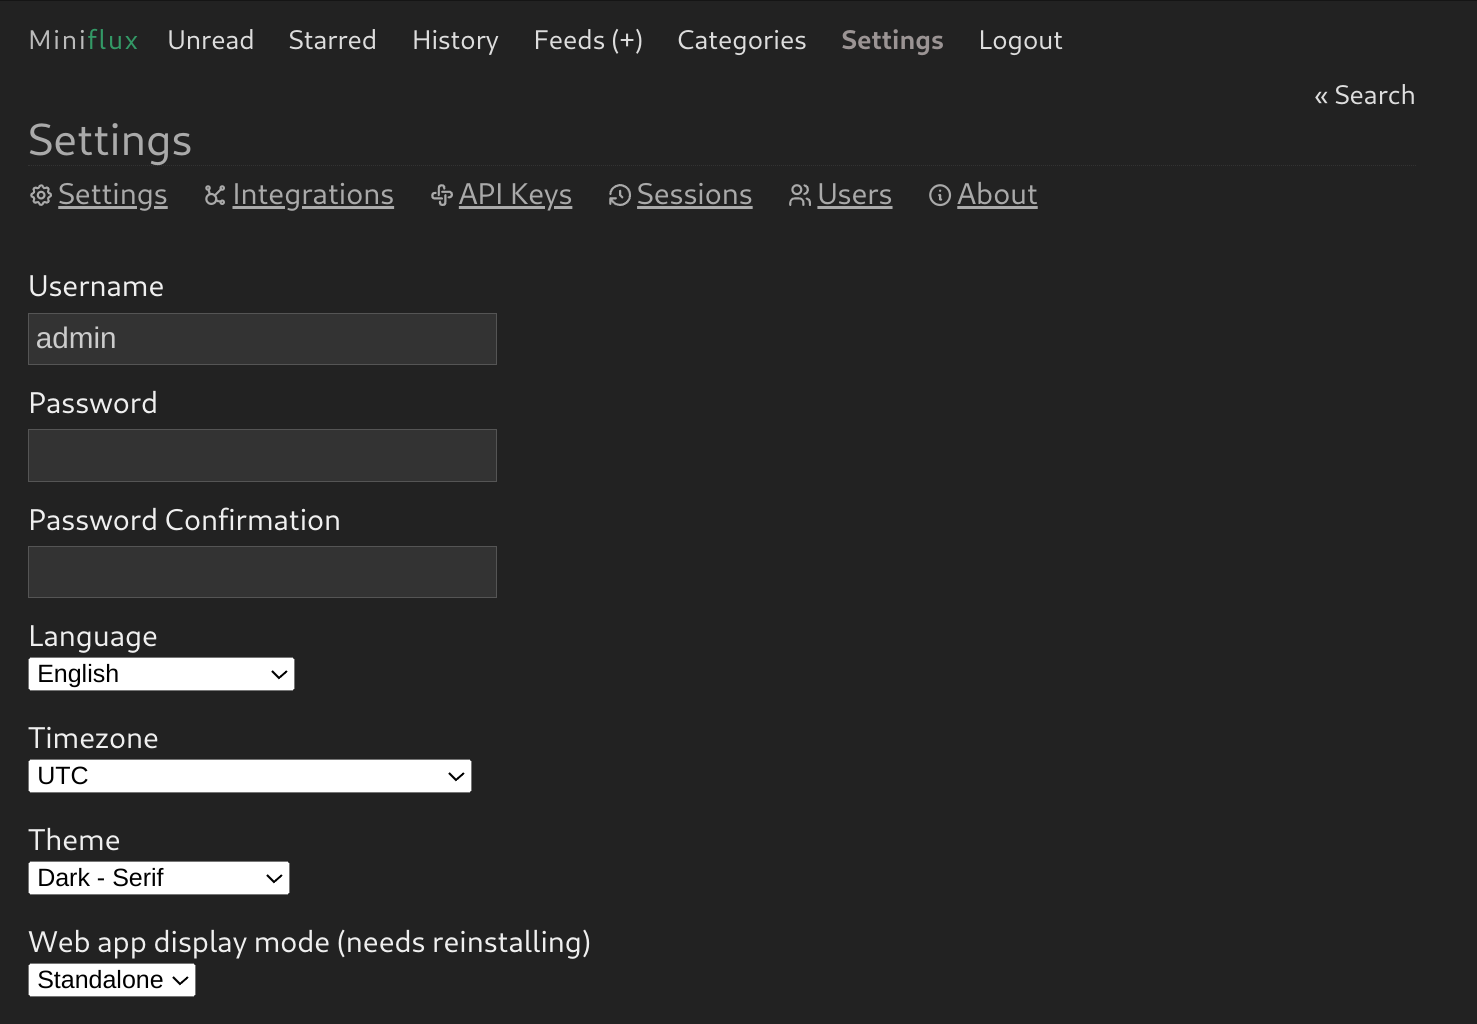Open the Language dropdown
1477x1024 pixels.
[161, 674]
